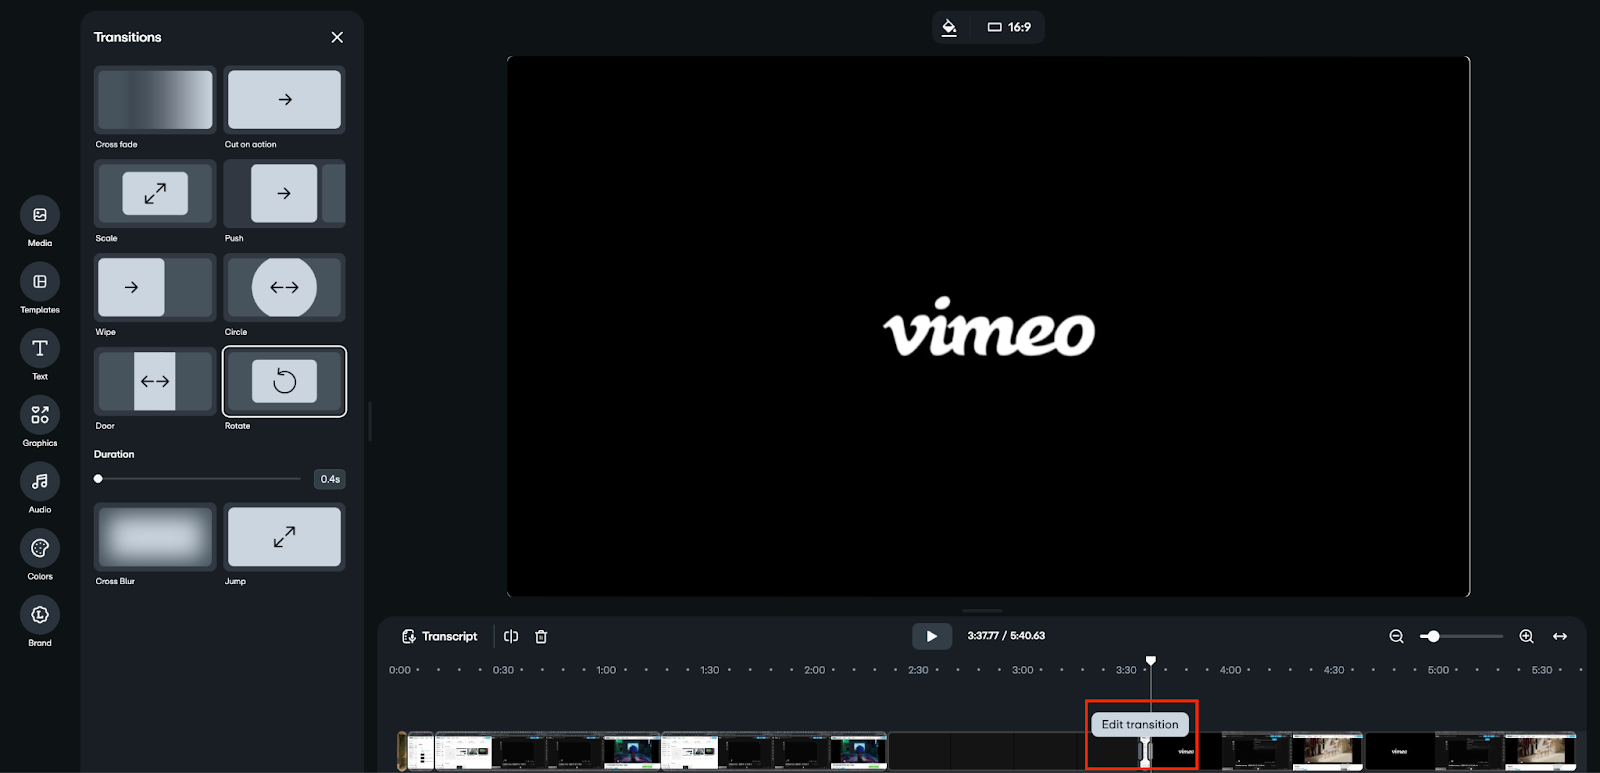
Task: Click the split clip icon
Action: click(x=511, y=637)
